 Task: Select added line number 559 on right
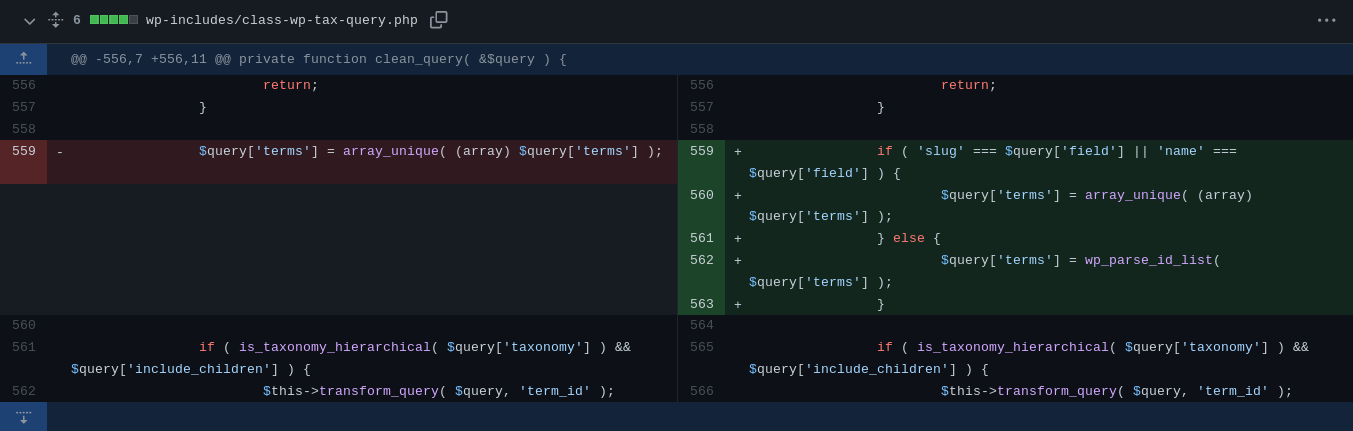(701, 152)
